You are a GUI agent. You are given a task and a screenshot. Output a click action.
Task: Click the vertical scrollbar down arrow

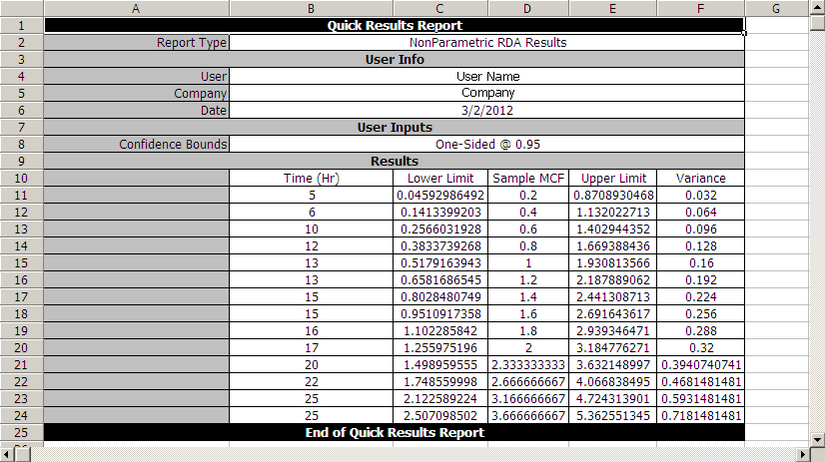817,439
